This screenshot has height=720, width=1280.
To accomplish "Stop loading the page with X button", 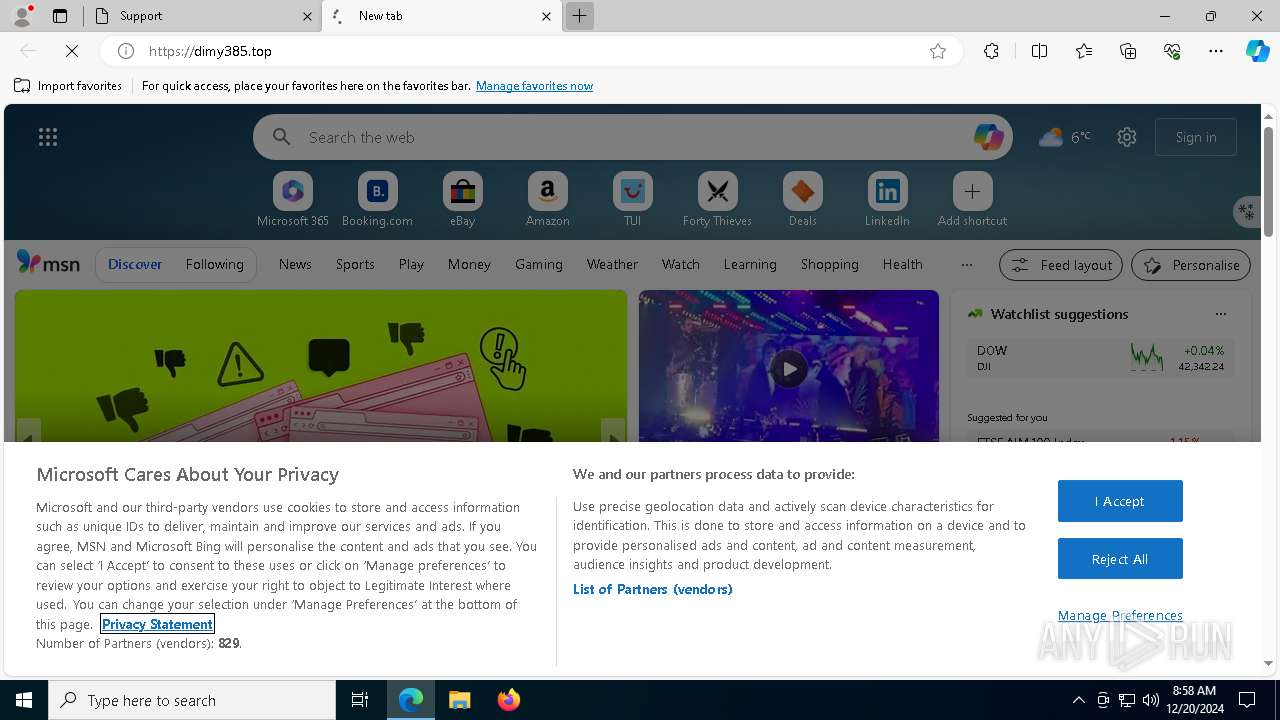I will (x=72, y=51).
